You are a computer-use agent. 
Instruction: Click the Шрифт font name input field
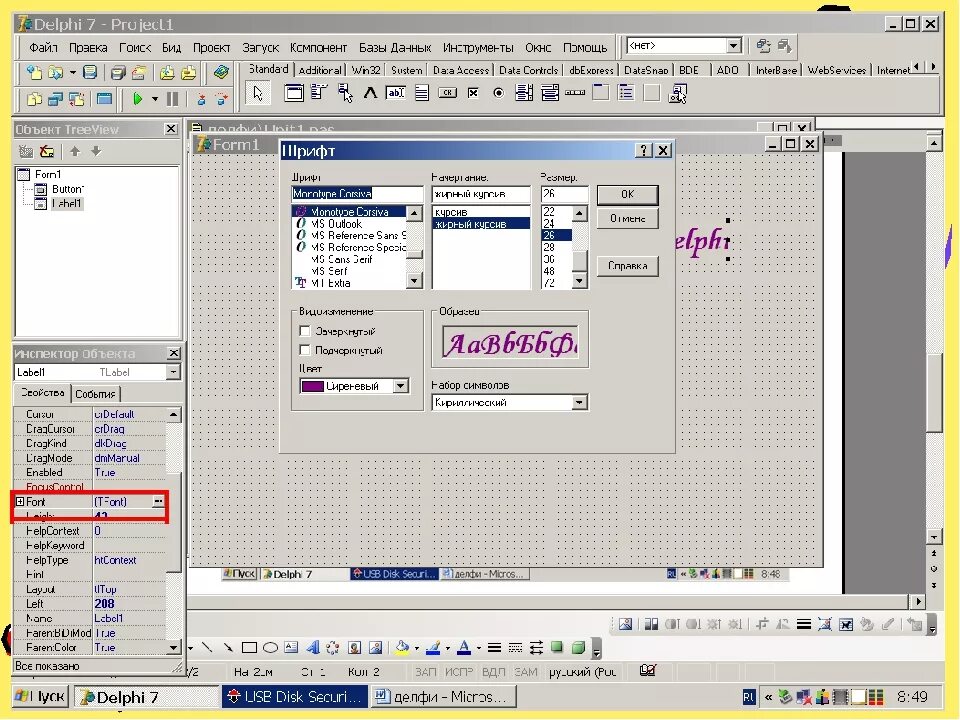click(x=357, y=194)
